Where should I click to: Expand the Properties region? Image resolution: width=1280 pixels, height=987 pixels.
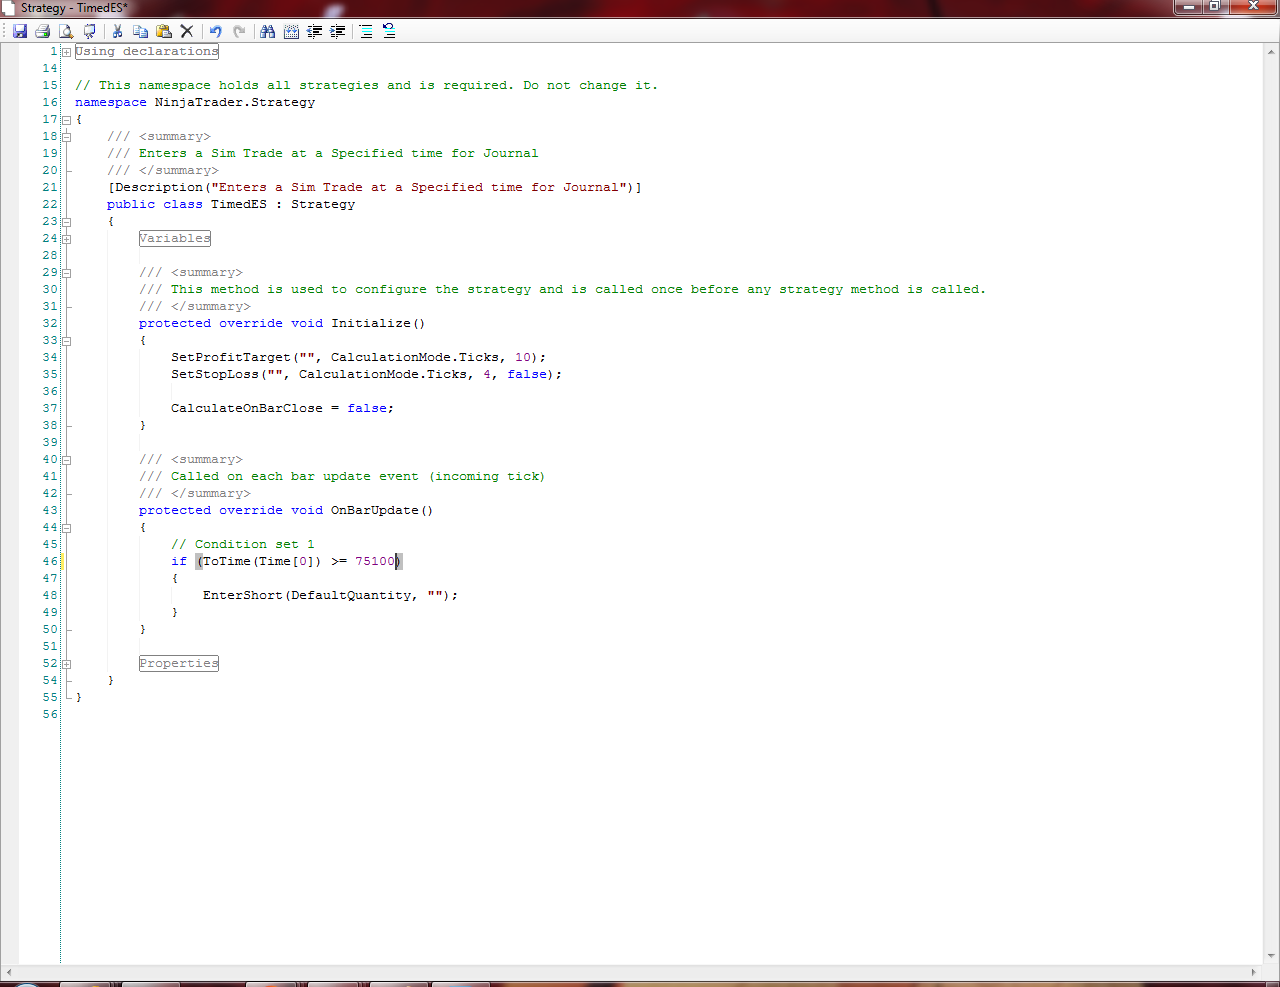tap(66, 664)
